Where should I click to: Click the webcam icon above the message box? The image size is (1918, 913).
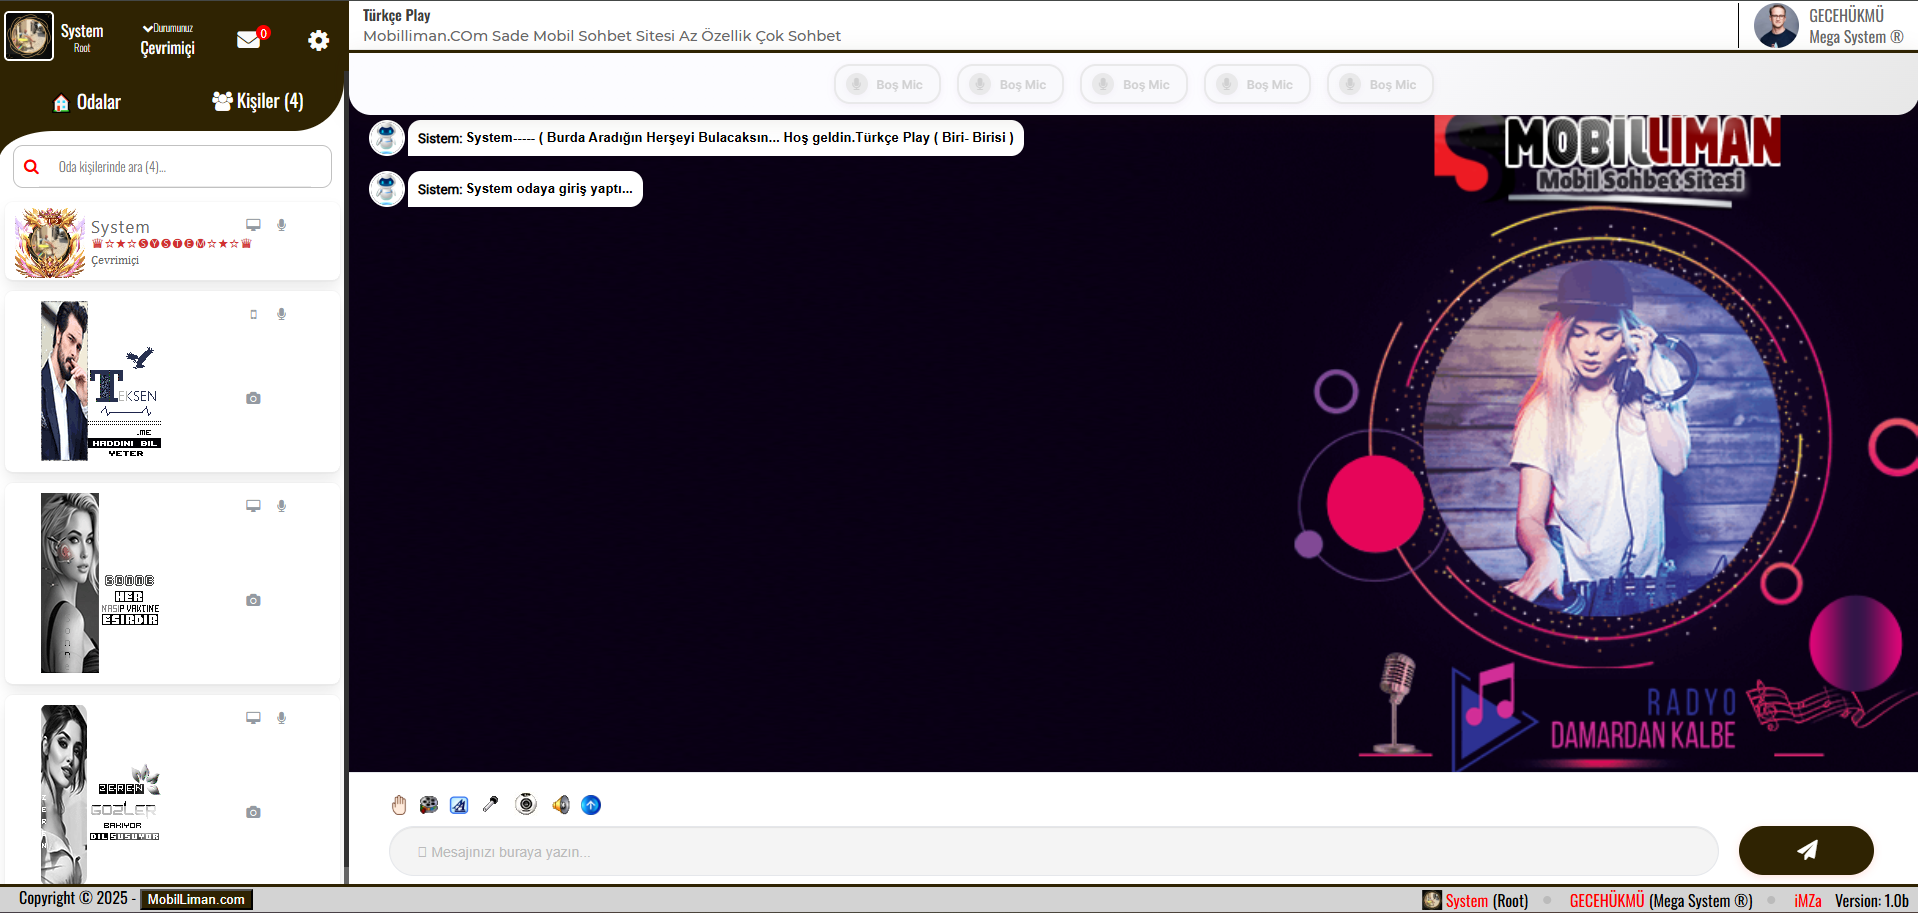(x=526, y=804)
